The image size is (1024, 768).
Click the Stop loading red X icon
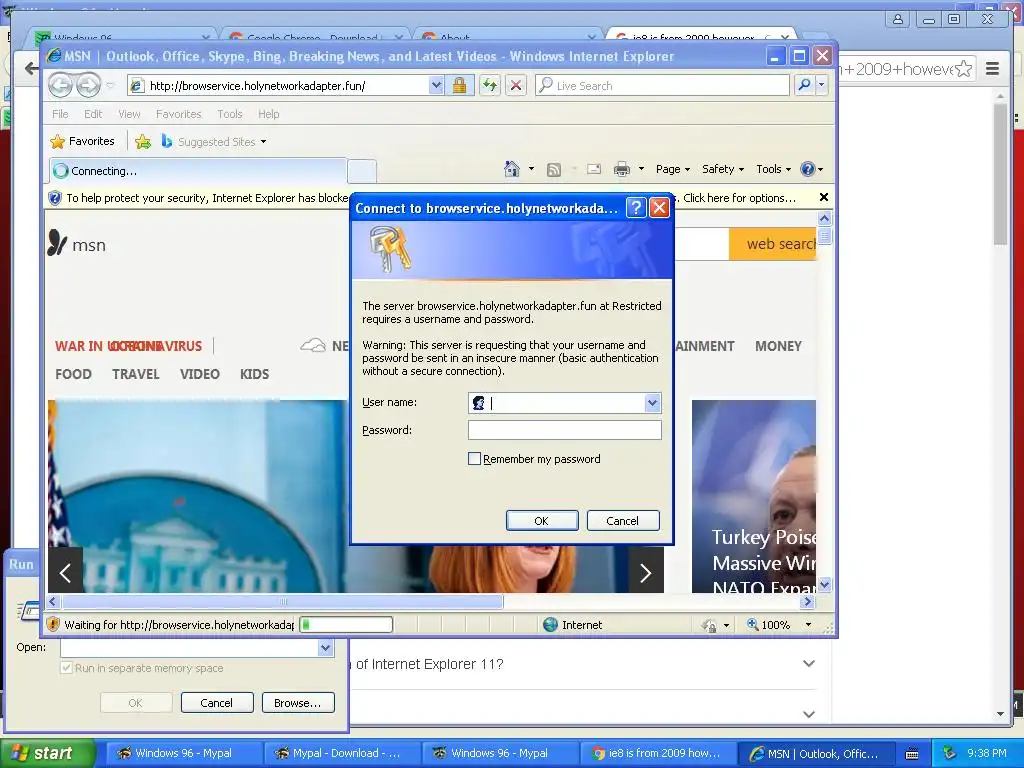click(516, 86)
